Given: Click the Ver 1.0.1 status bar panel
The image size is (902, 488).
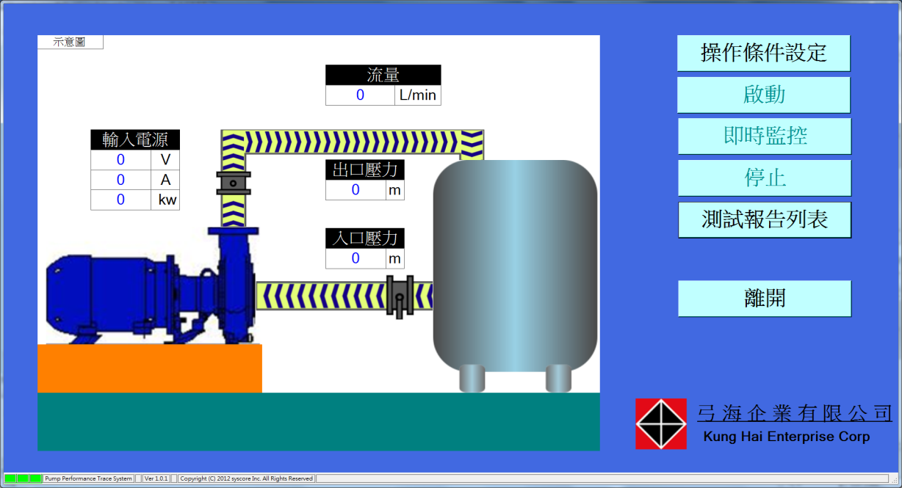Looking at the screenshot, I should 157,479.
